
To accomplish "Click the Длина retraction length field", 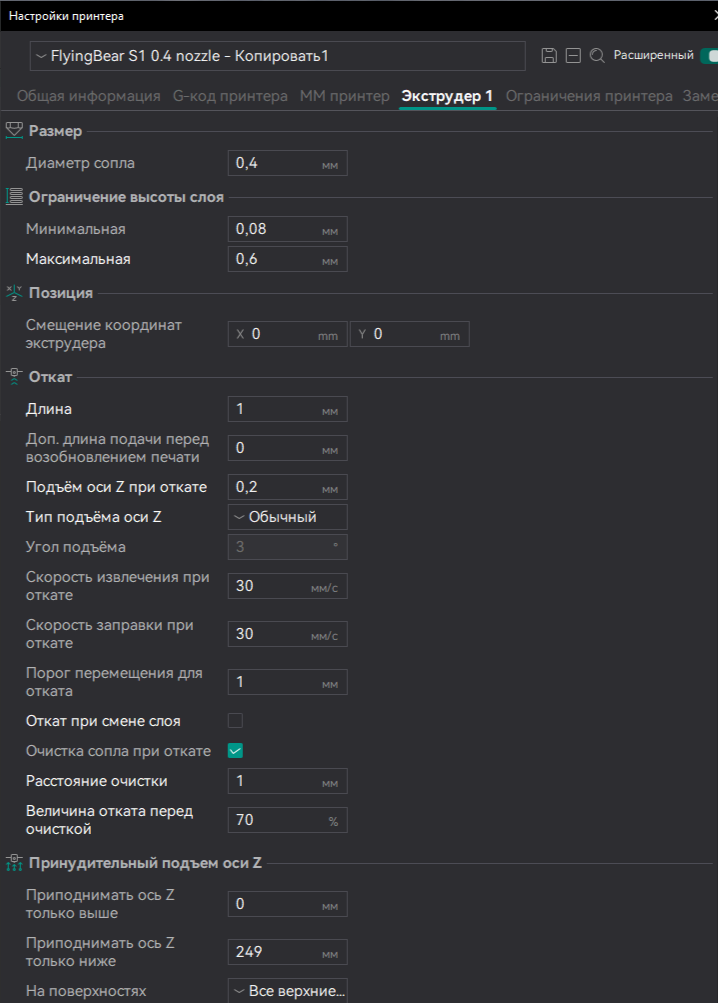I will (275, 409).
